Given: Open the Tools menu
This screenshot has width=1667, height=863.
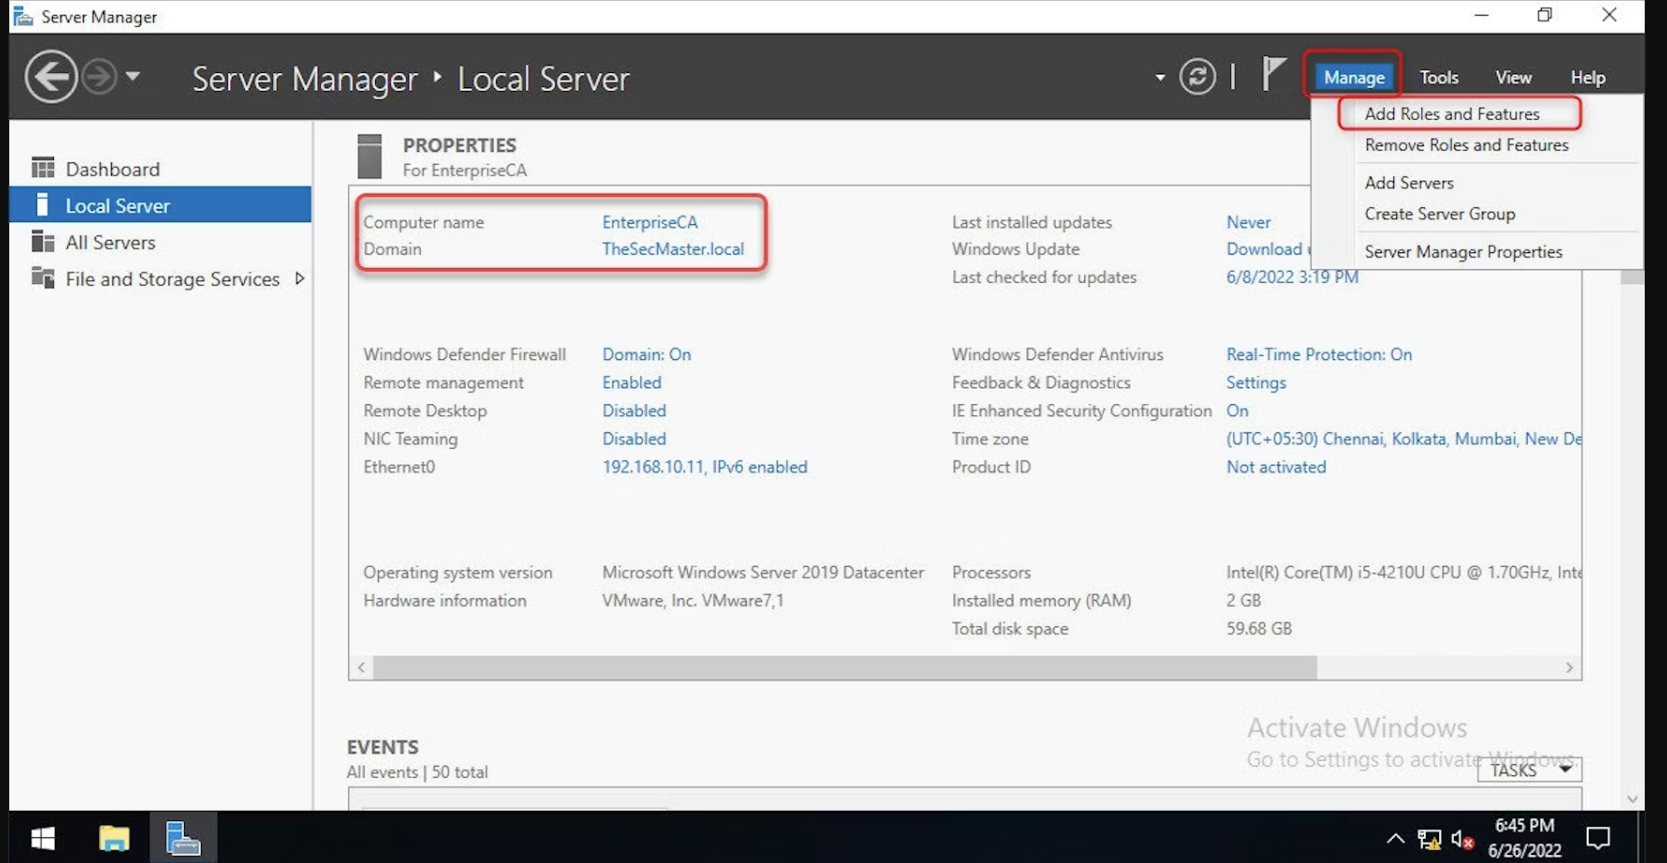Looking at the screenshot, I should (x=1439, y=77).
